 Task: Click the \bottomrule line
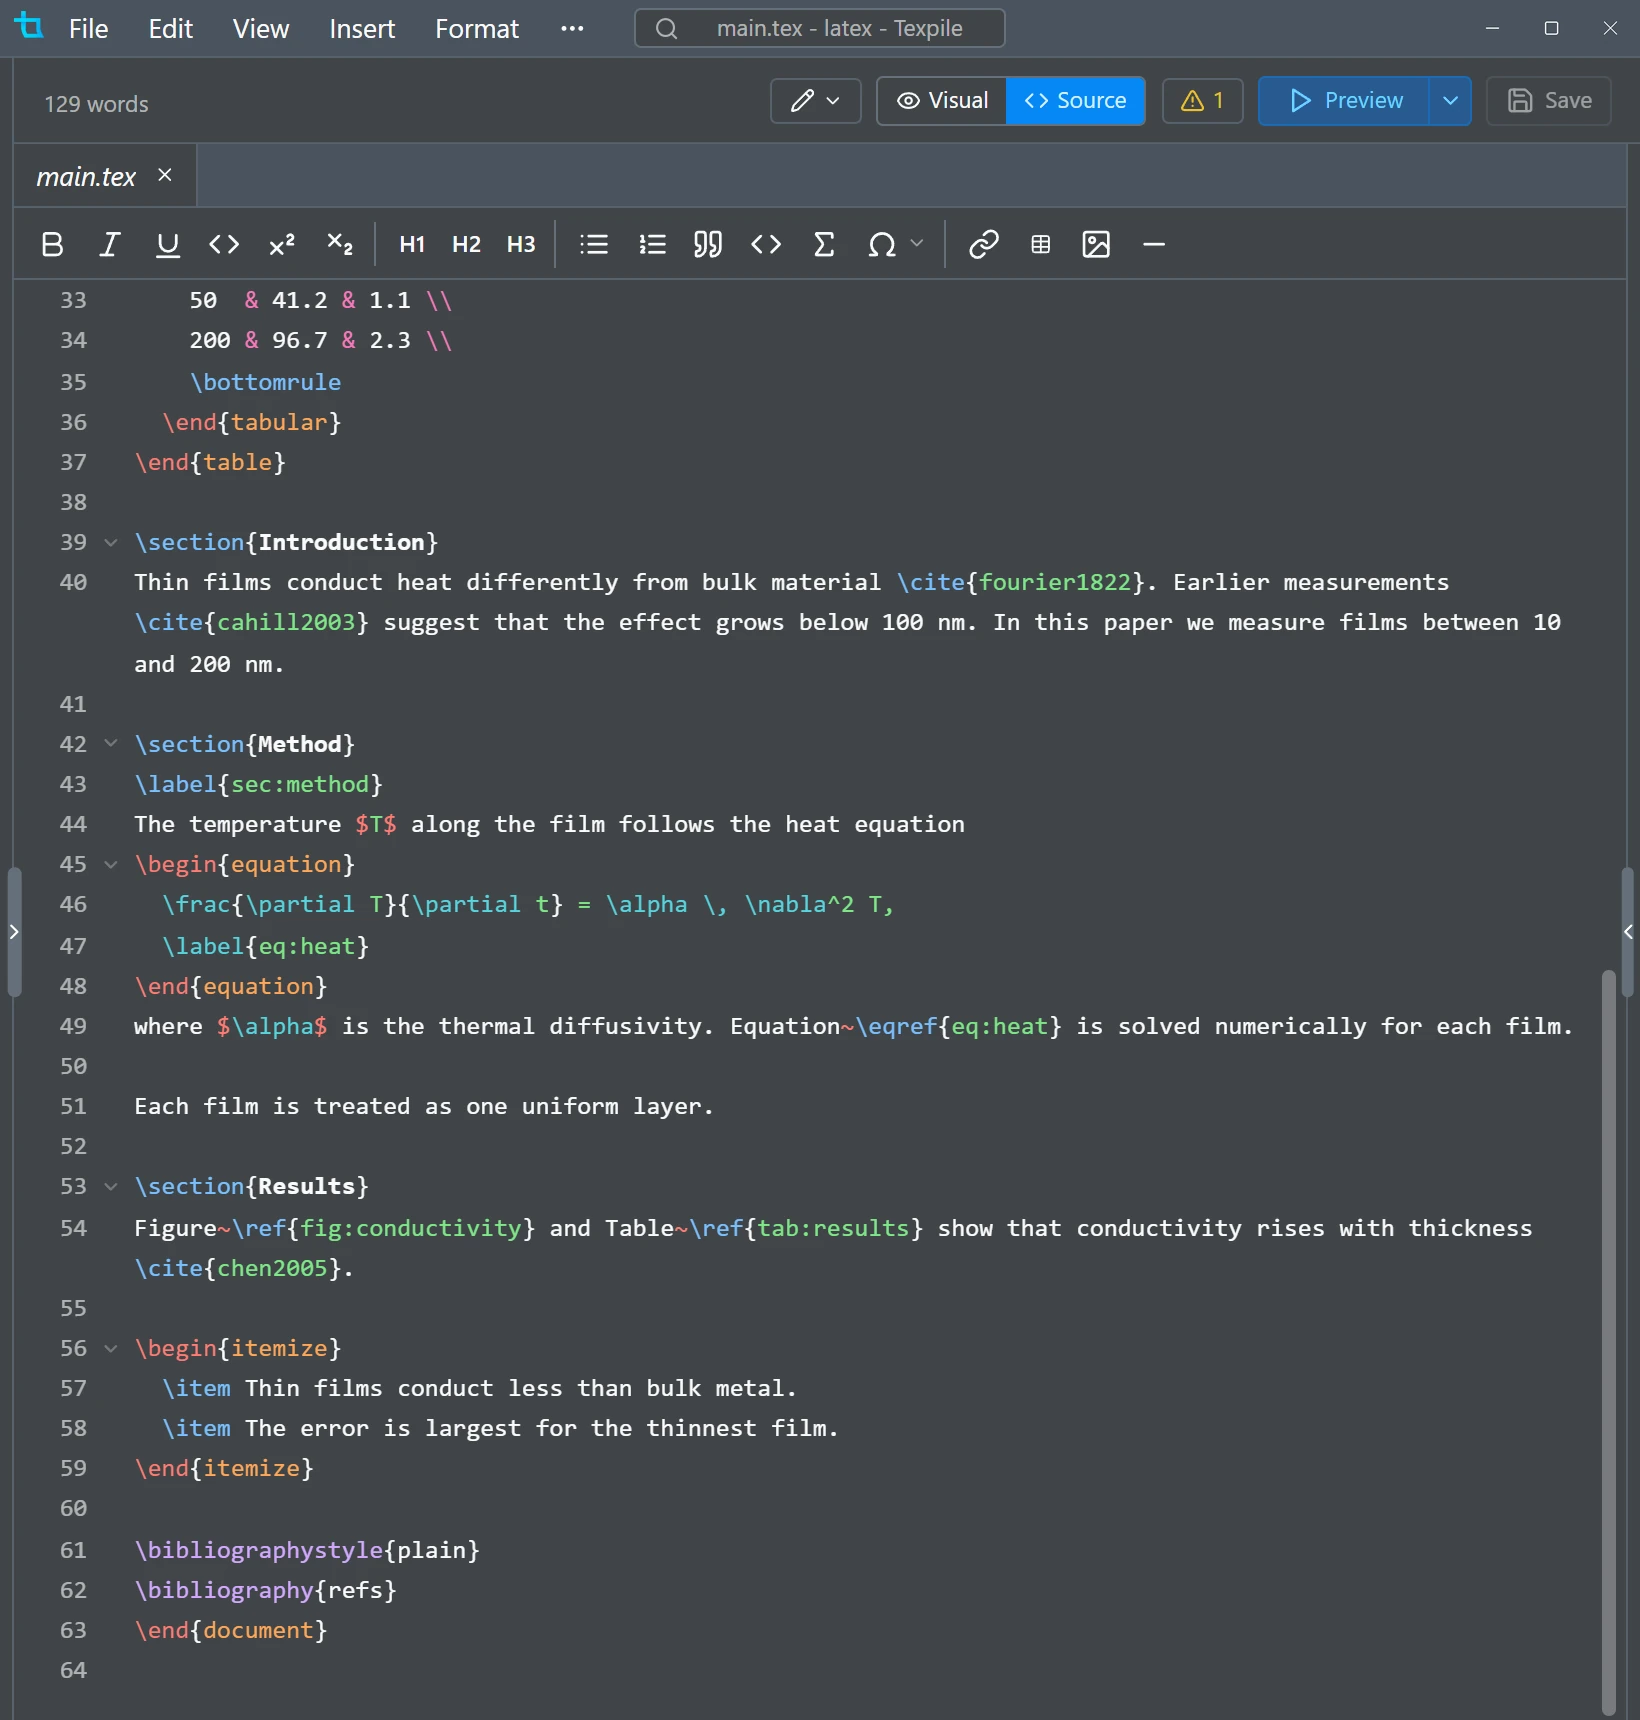[265, 382]
